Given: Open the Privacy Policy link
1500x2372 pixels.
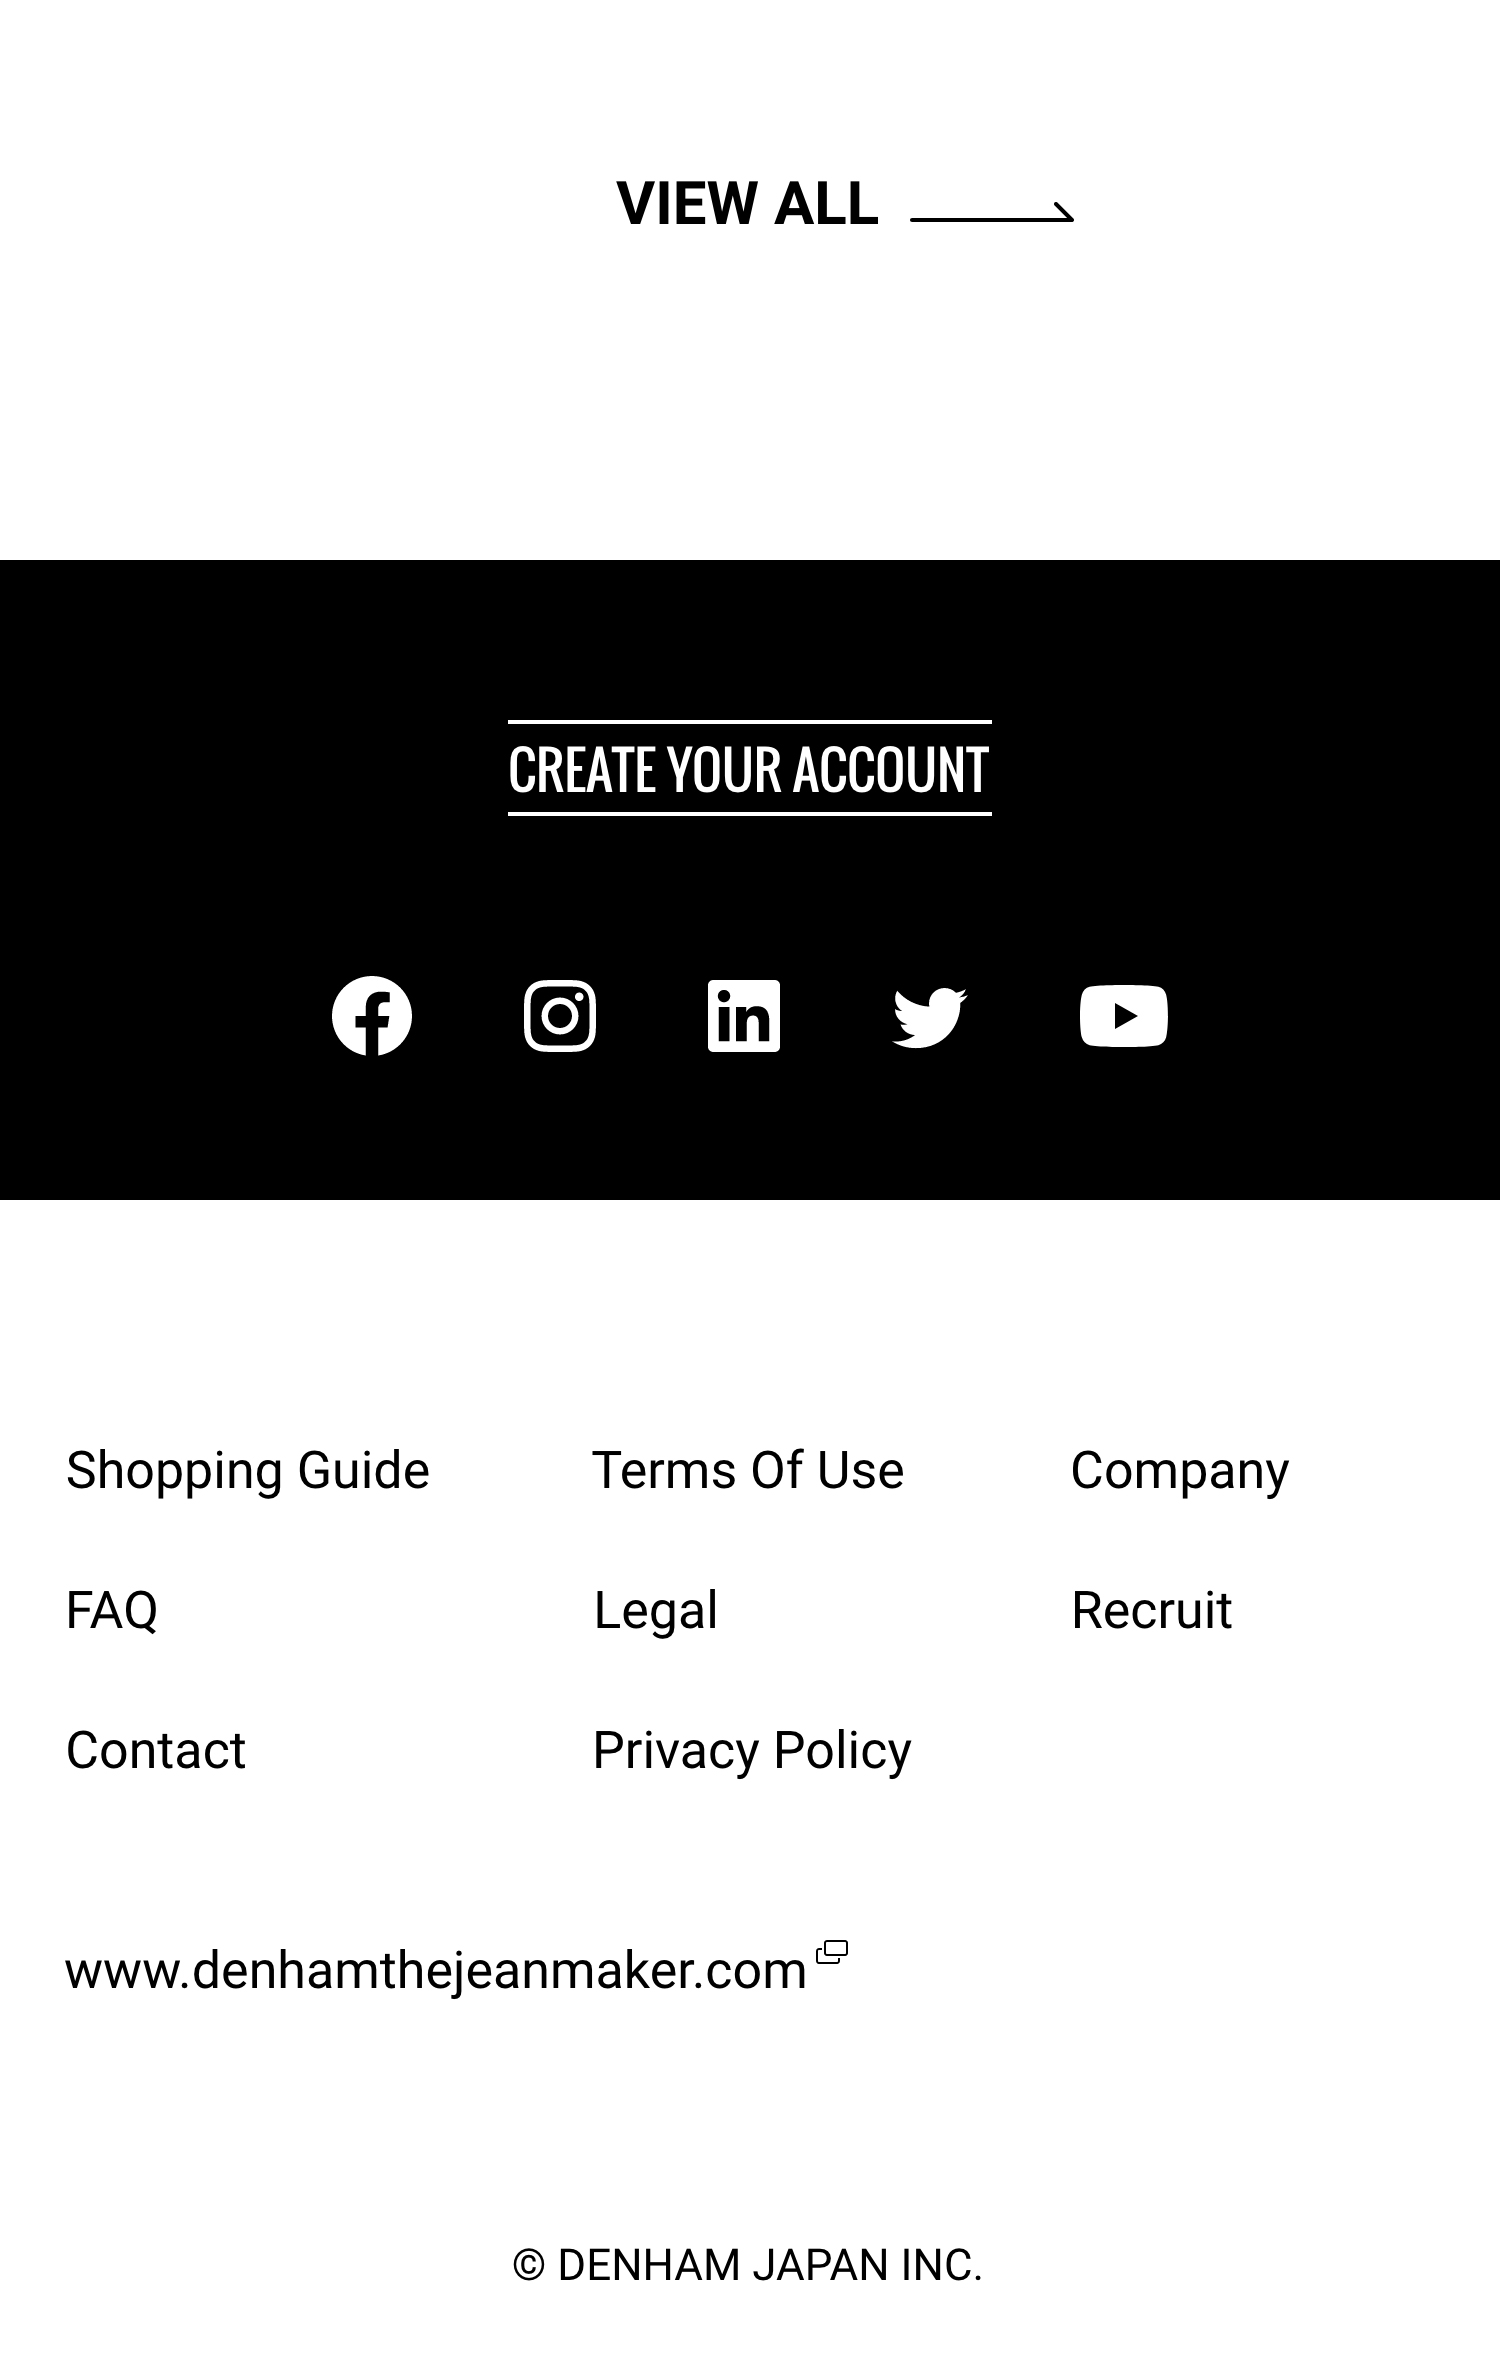Looking at the screenshot, I should pyautogui.click(x=752, y=1751).
